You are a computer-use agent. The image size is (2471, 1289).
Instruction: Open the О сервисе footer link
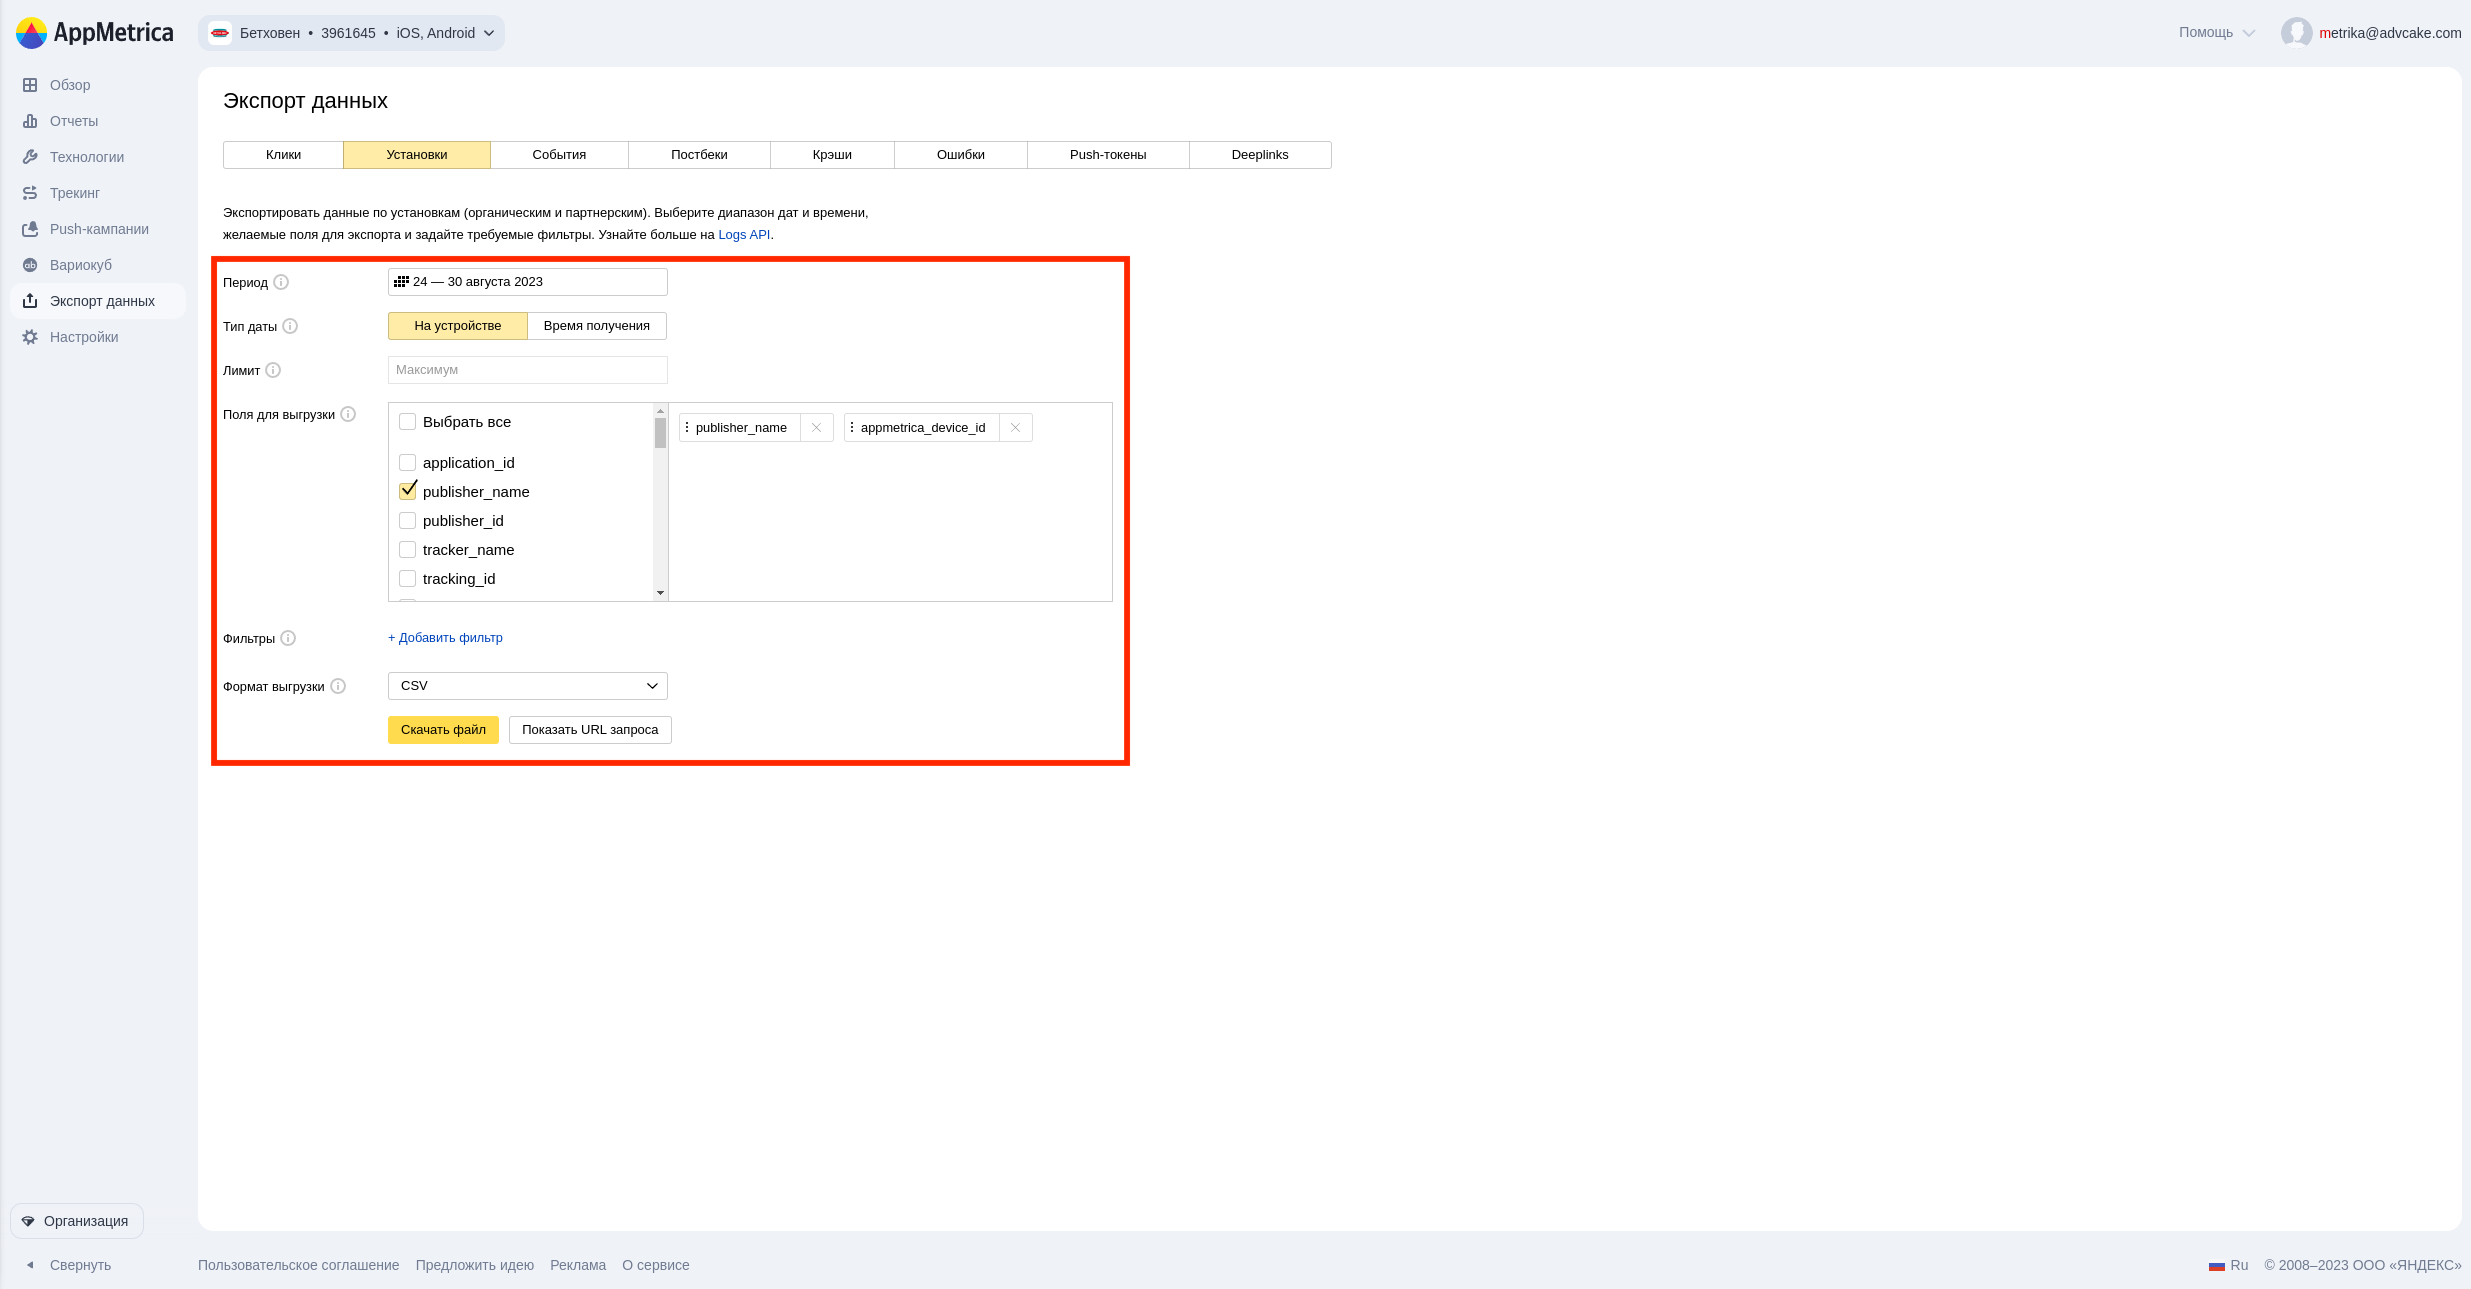(x=656, y=1265)
